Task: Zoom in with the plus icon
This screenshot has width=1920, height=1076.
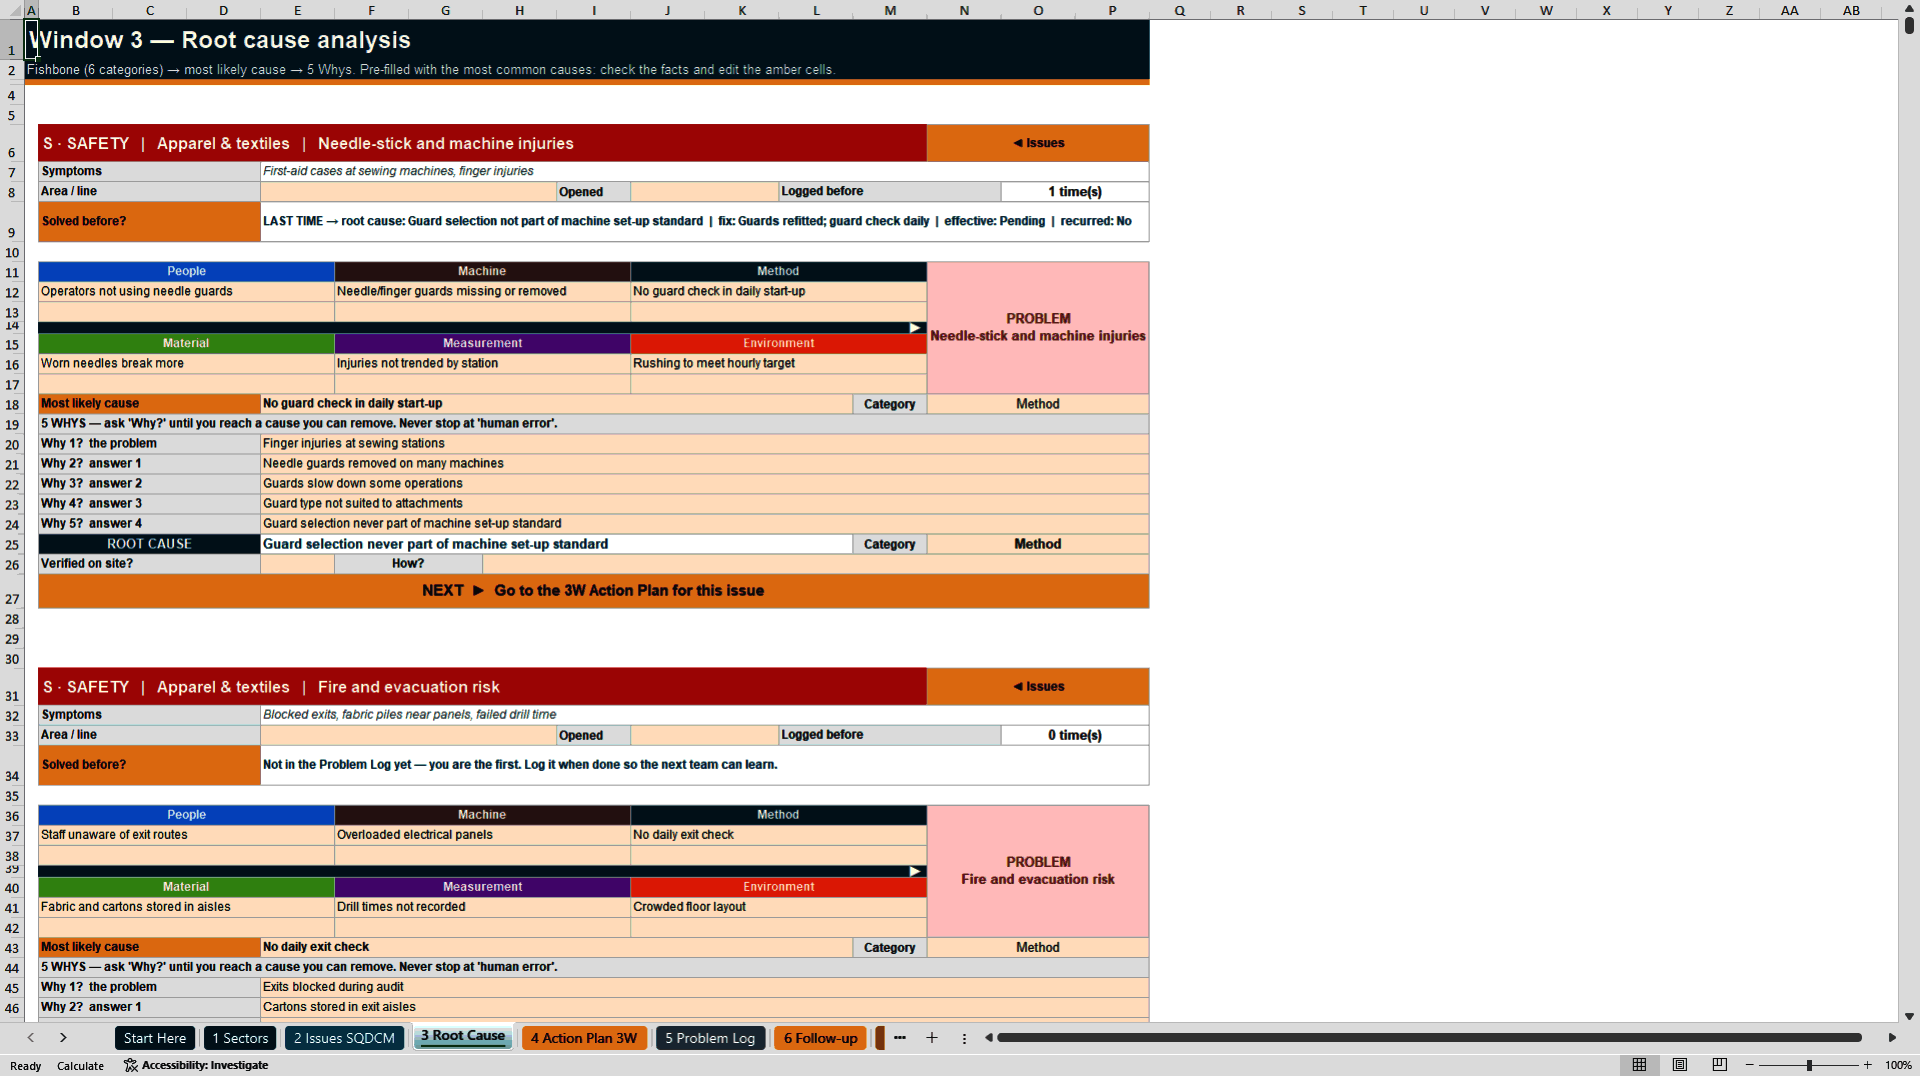Action: pyautogui.click(x=1868, y=1065)
